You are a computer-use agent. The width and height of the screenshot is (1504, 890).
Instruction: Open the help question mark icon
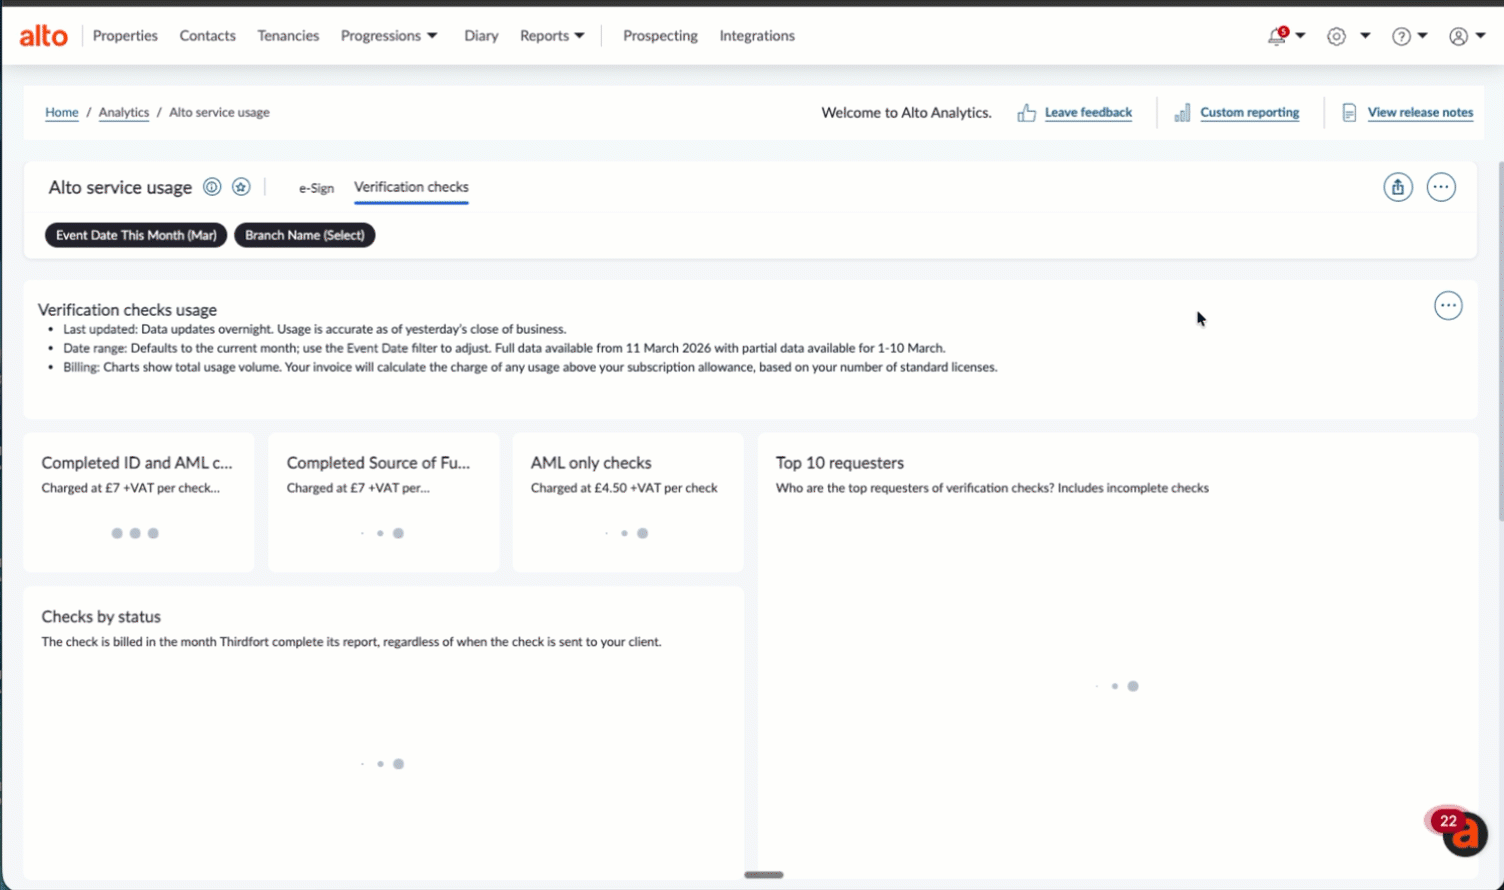click(1401, 36)
